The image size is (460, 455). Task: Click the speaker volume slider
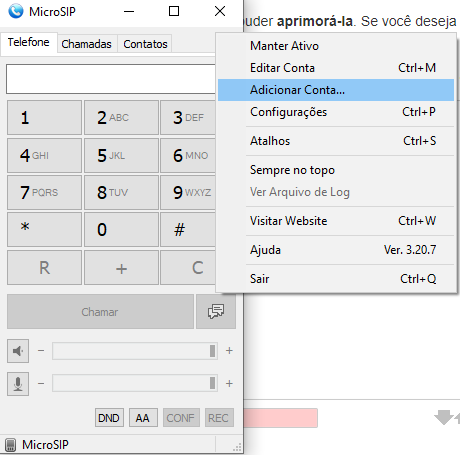click(x=135, y=351)
